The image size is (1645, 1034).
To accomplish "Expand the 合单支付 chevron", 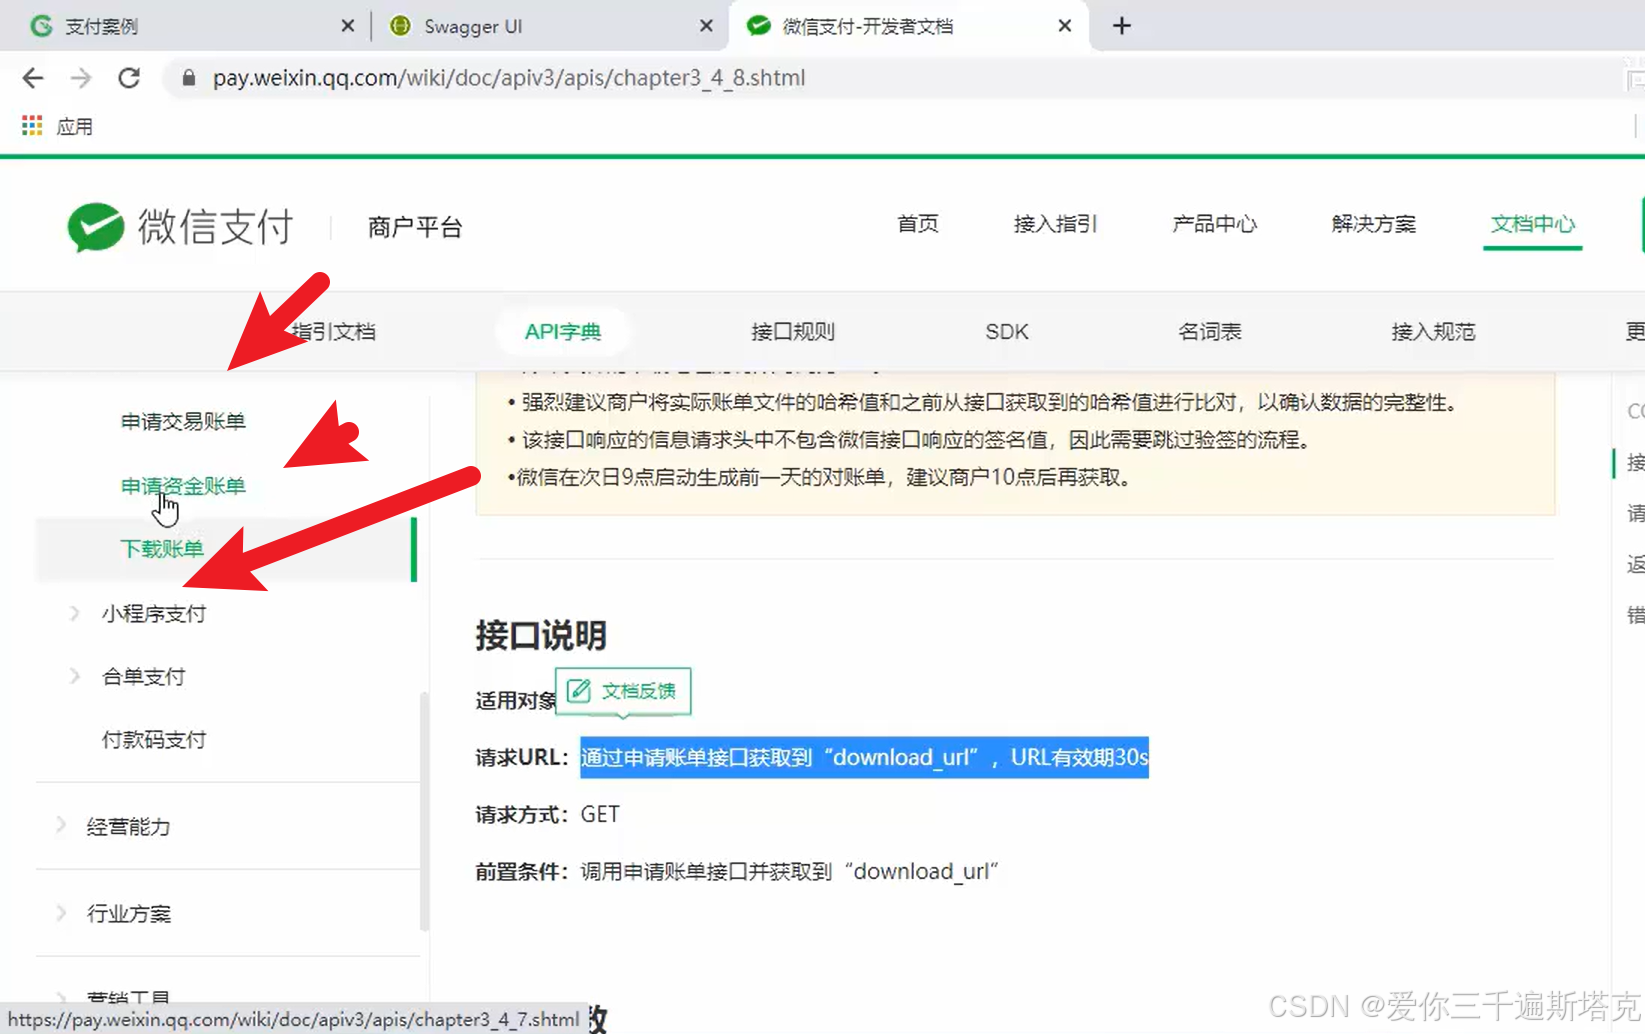I will point(74,676).
